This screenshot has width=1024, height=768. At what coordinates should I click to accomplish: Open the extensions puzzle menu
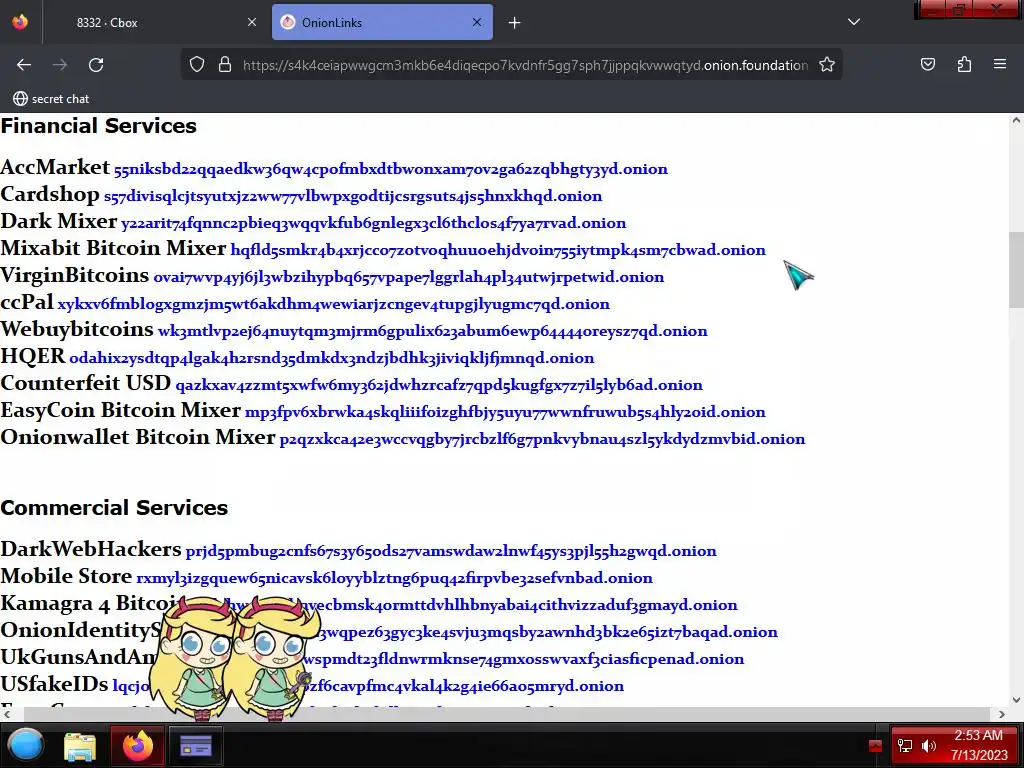click(x=964, y=65)
